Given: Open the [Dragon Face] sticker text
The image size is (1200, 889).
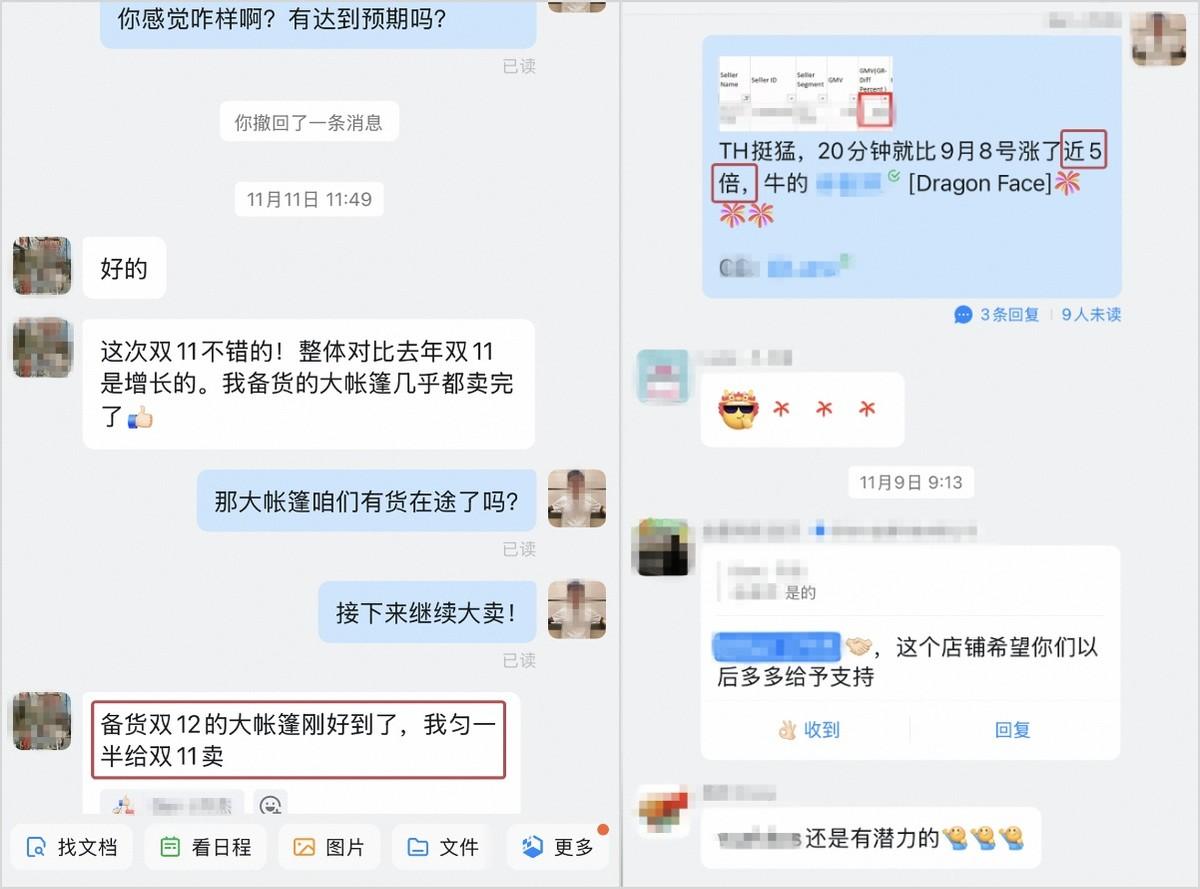Looking at the screenshot, I should point(979,183).
